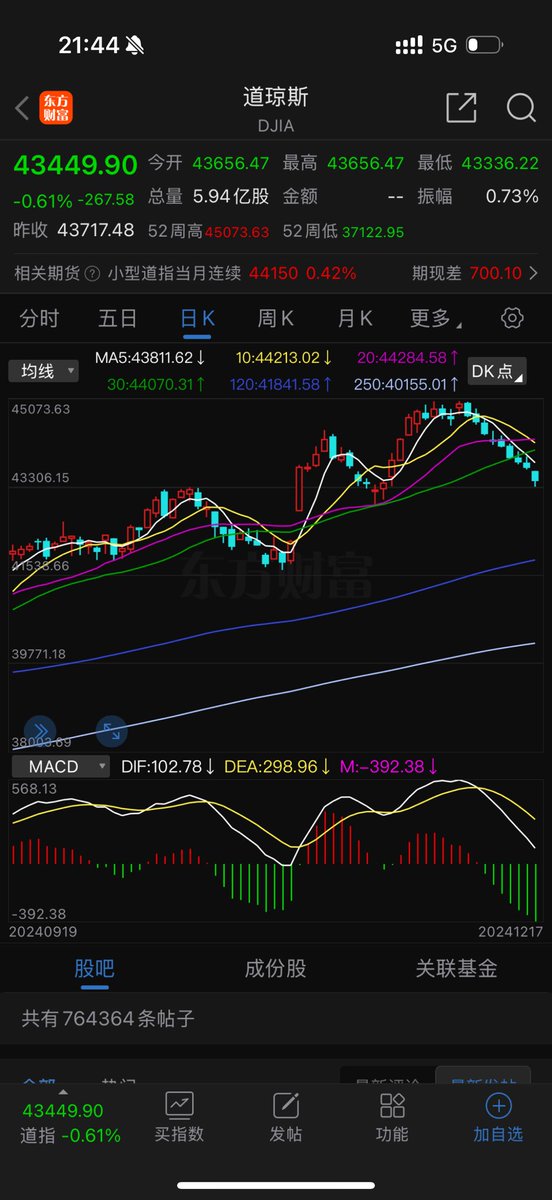The image size is (552, 1200).
Task: Tap the 21:44 clock
Action: [x=89, y=45]
